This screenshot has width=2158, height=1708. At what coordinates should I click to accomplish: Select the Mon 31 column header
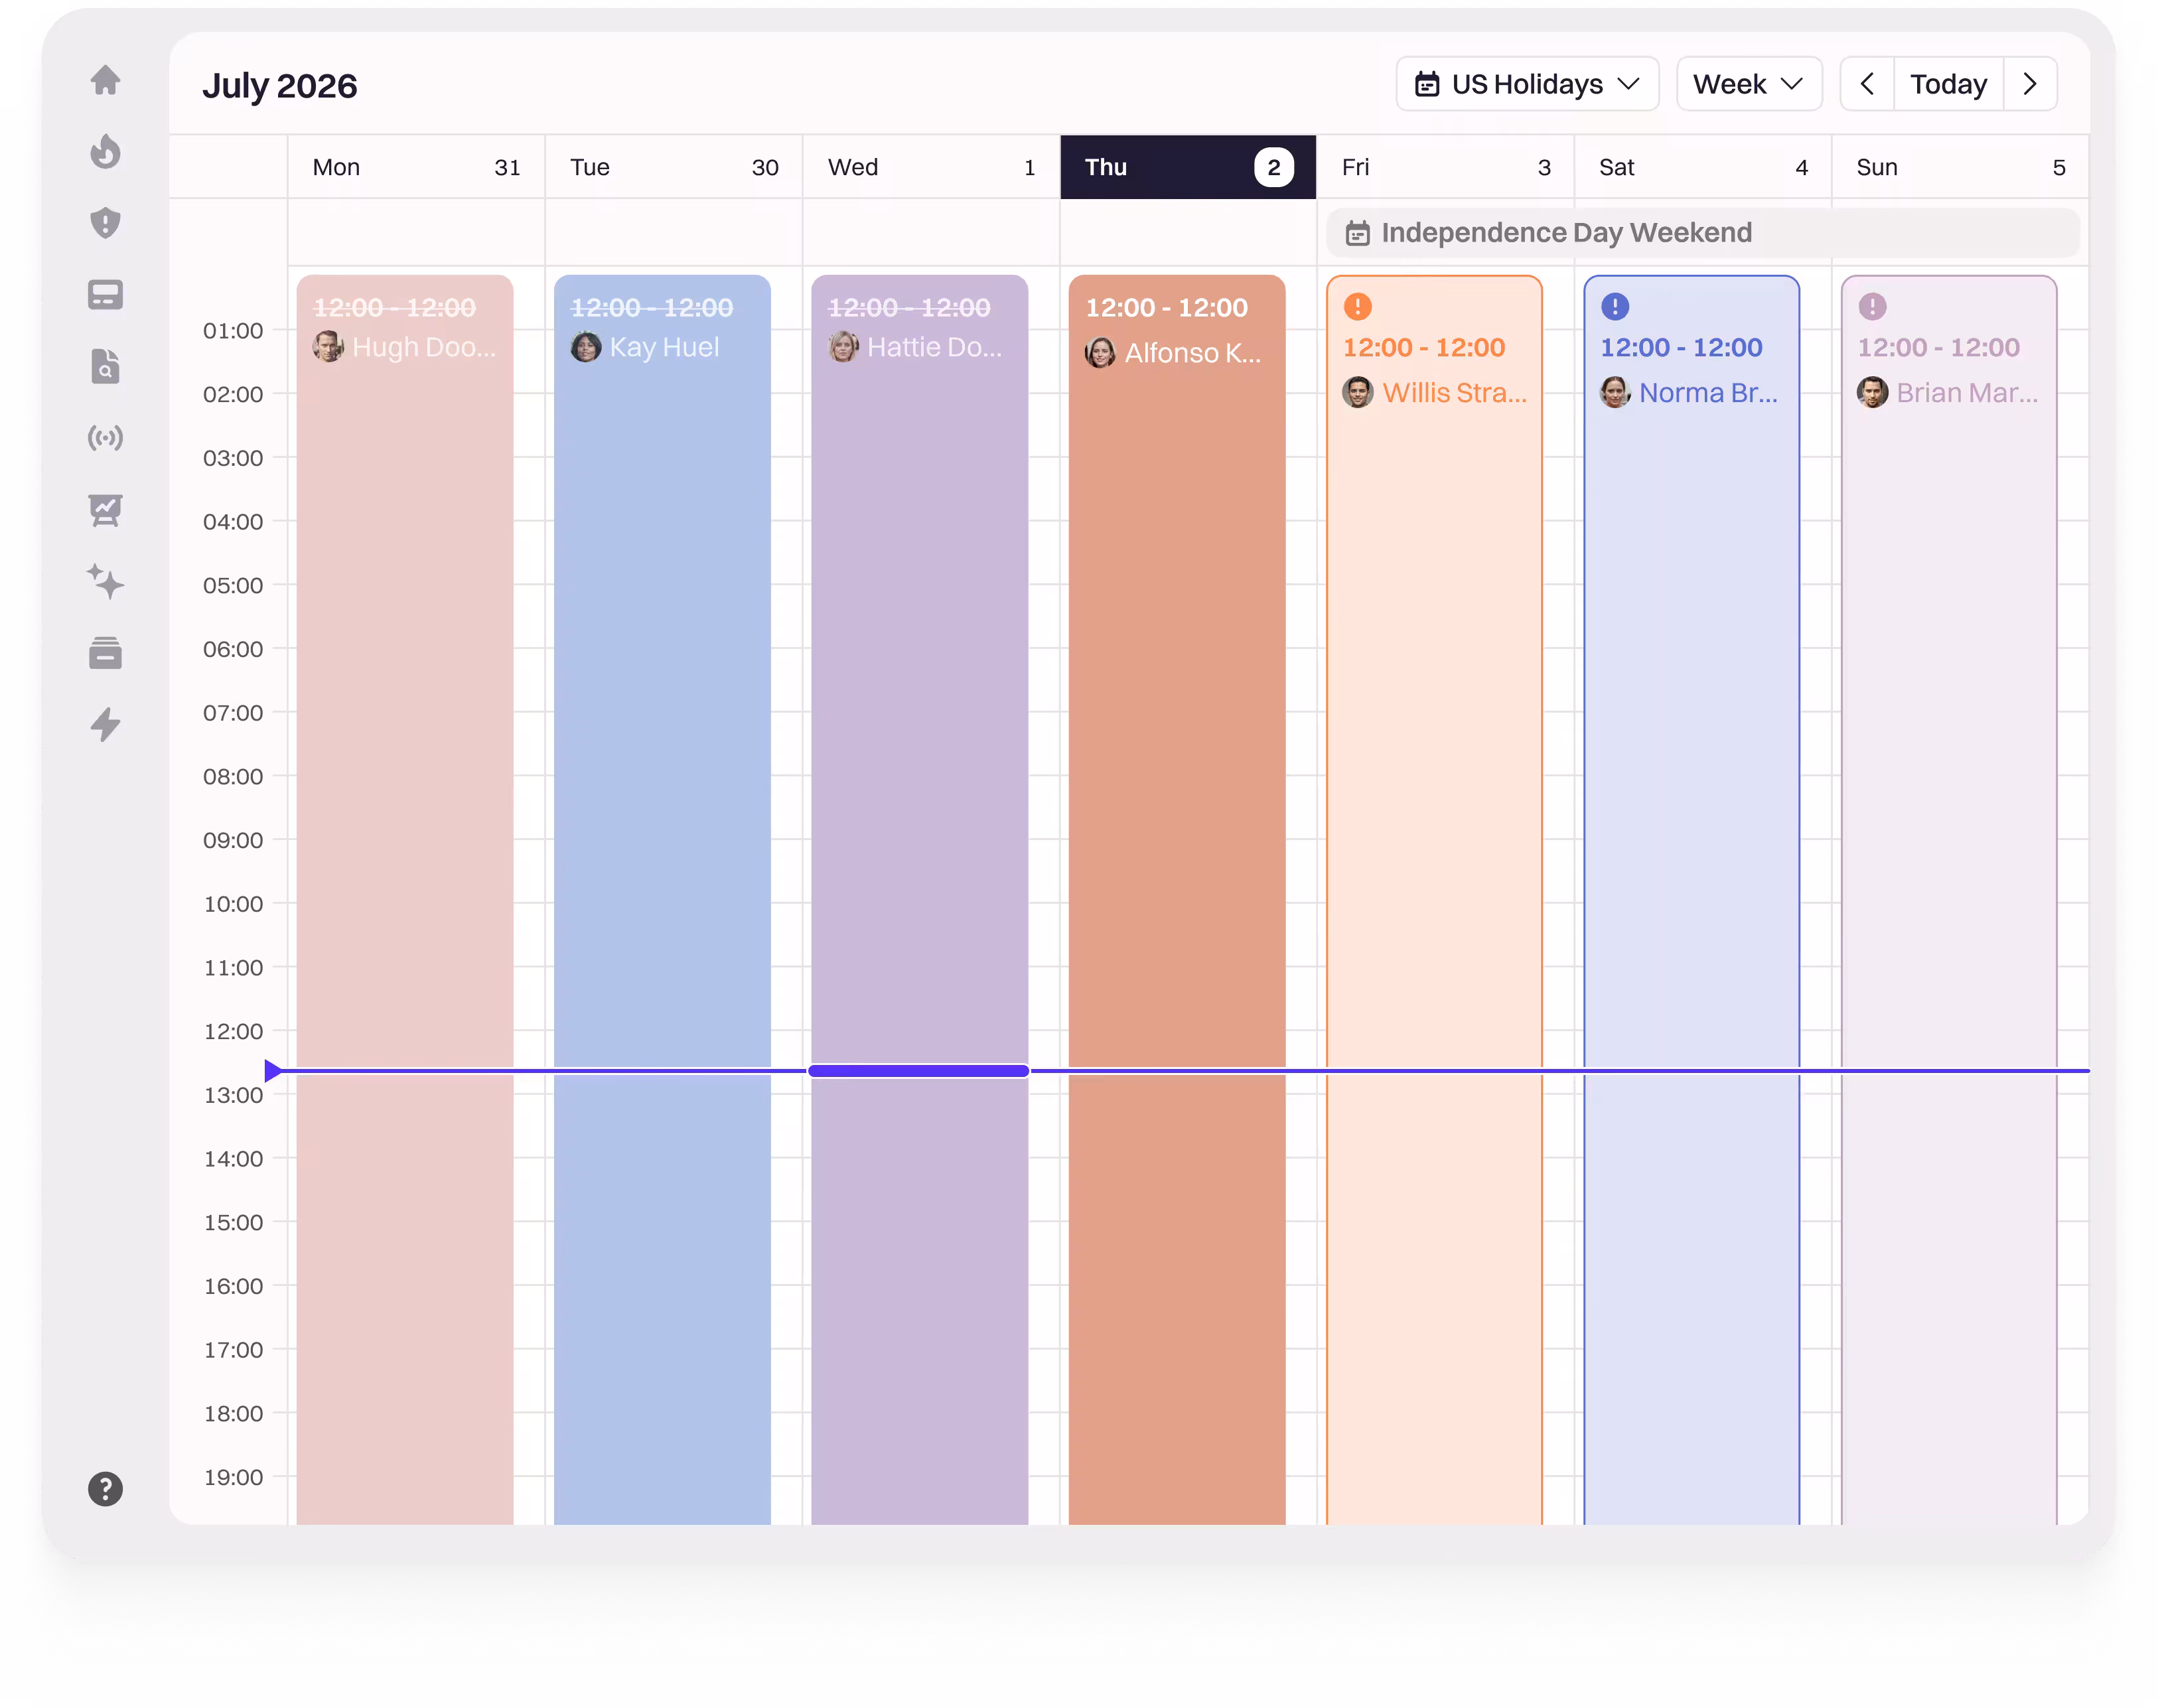(416, 167)
